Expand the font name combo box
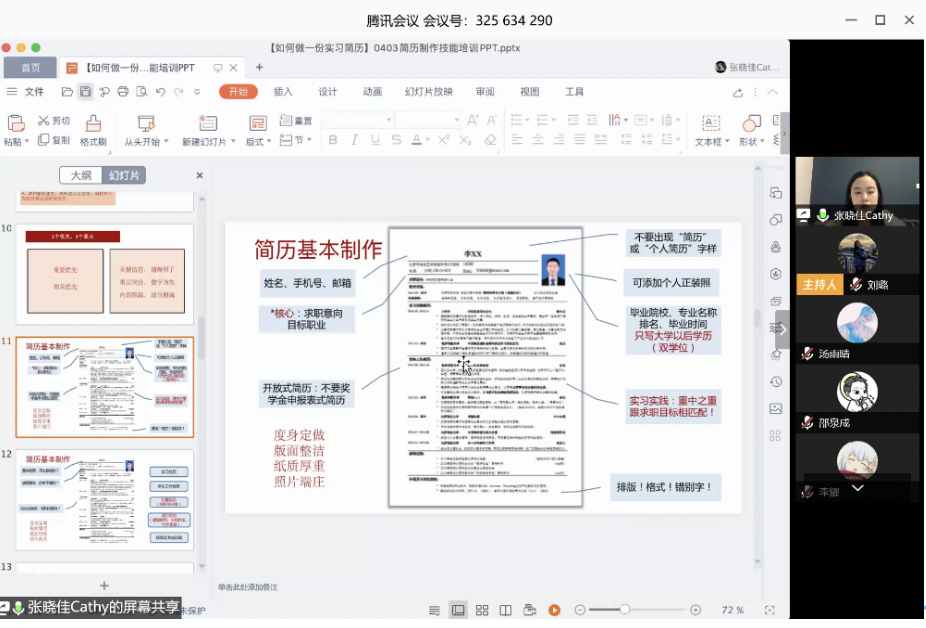The image size is (926, 628). point(386,120)
